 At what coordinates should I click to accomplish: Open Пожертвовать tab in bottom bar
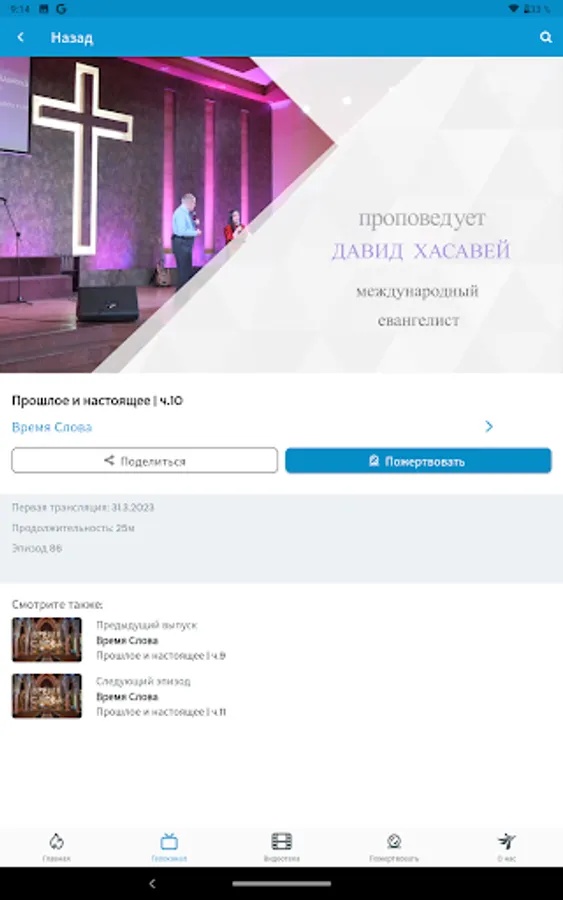394,847
